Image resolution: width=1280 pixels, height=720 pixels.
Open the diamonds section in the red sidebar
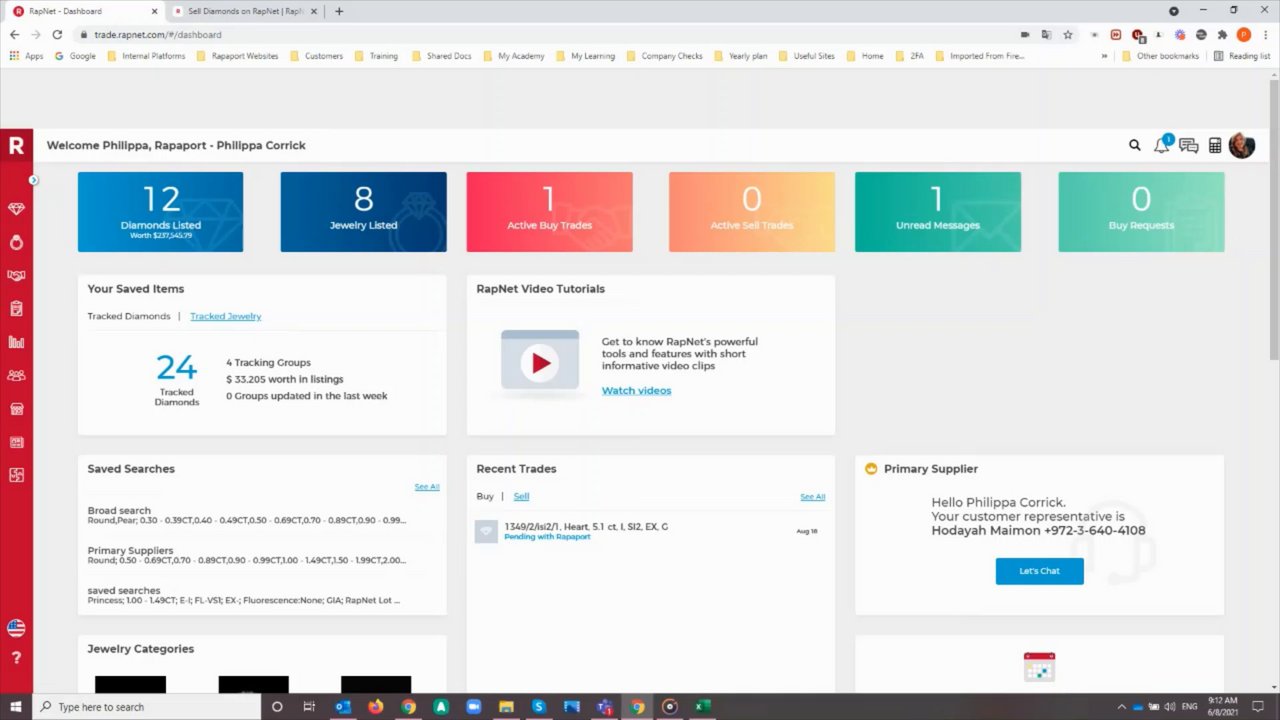[x=16, y=209]
